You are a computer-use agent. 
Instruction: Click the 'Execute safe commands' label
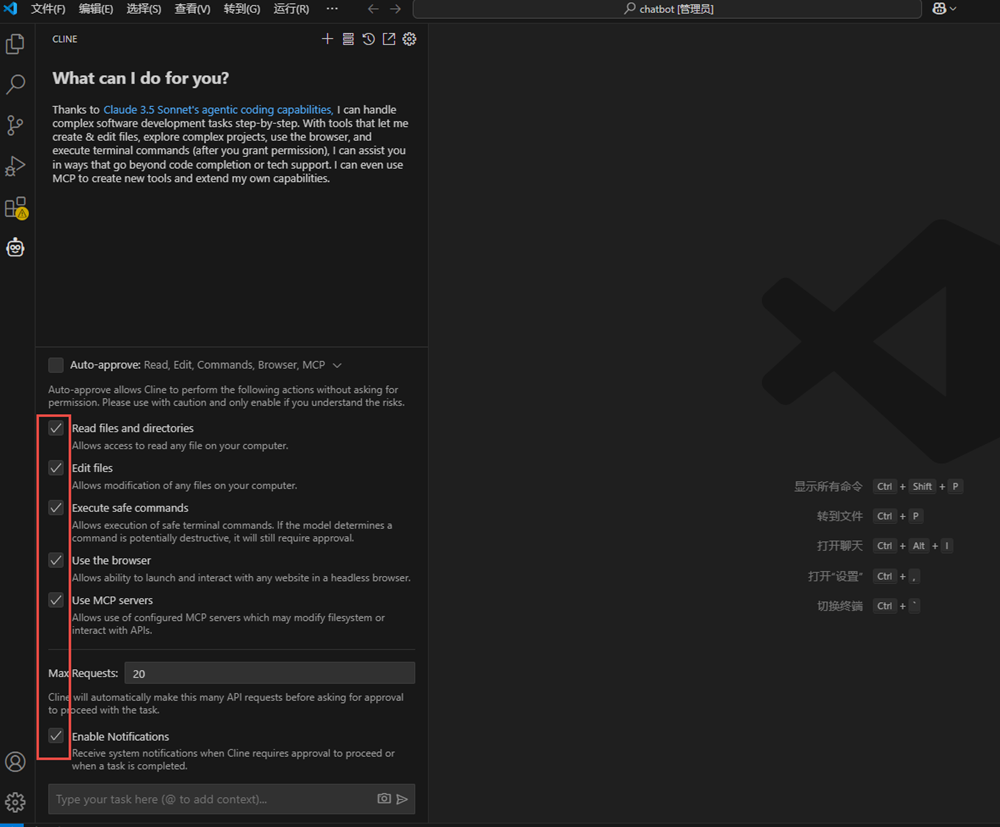coord(130,508)
